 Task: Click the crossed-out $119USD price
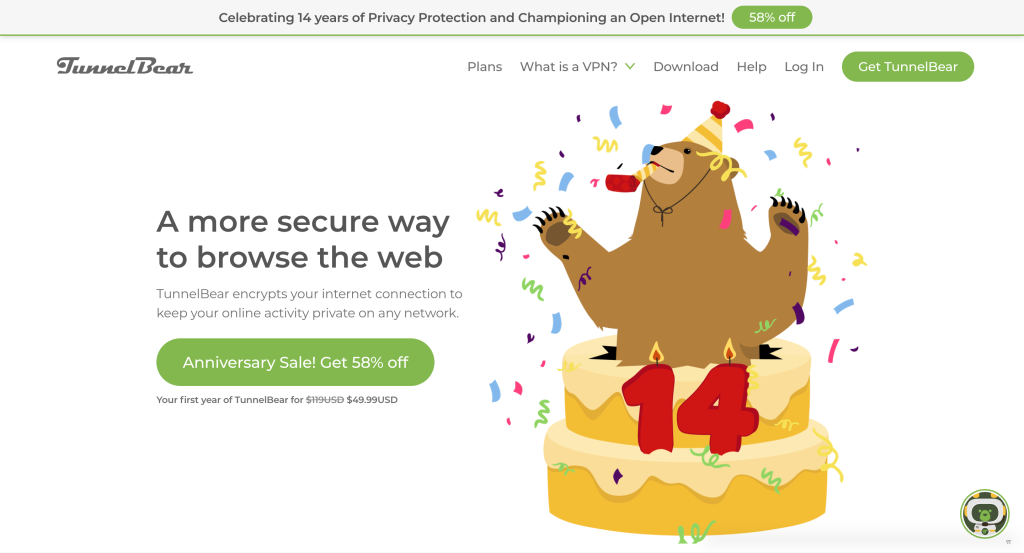(x=324, y=400)
